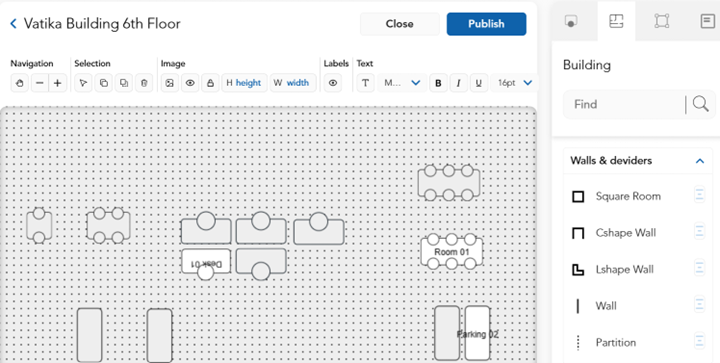This screenshot has height=363, width=720.
Task: Click the copy icon in the Selection group
Action: (104, 83)
